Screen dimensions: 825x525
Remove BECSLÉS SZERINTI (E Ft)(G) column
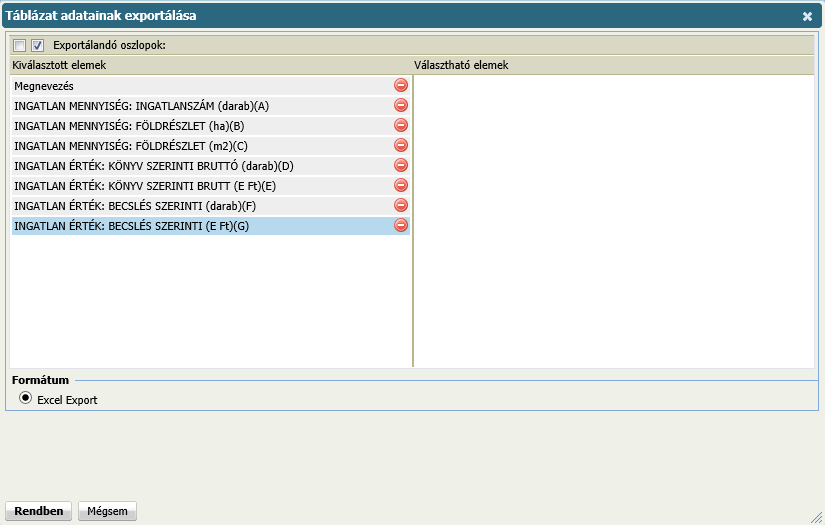click(400, 225)
